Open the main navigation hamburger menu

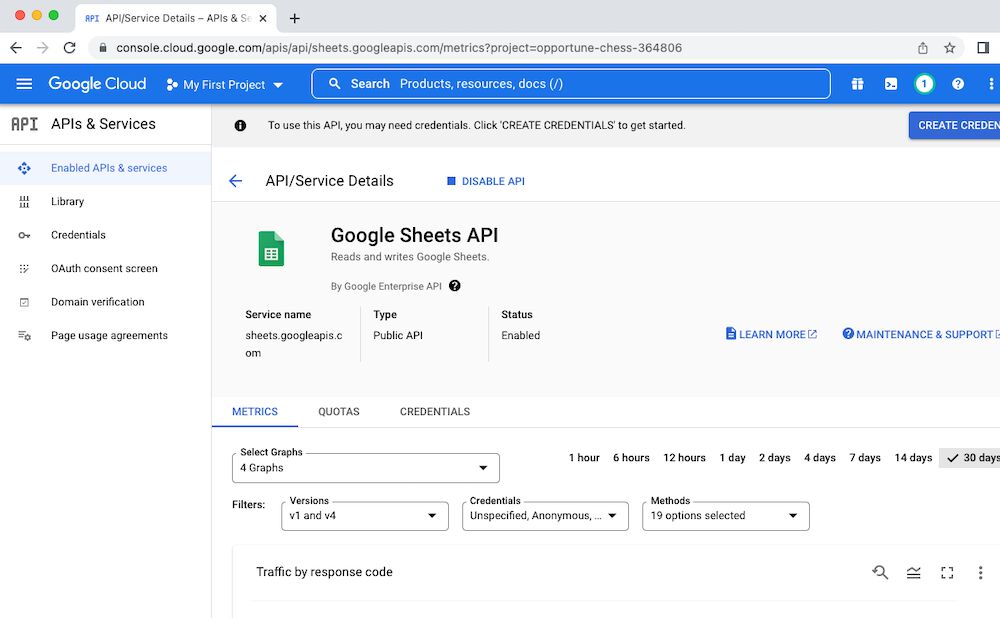pyautogui.click(x=24, y=84)
